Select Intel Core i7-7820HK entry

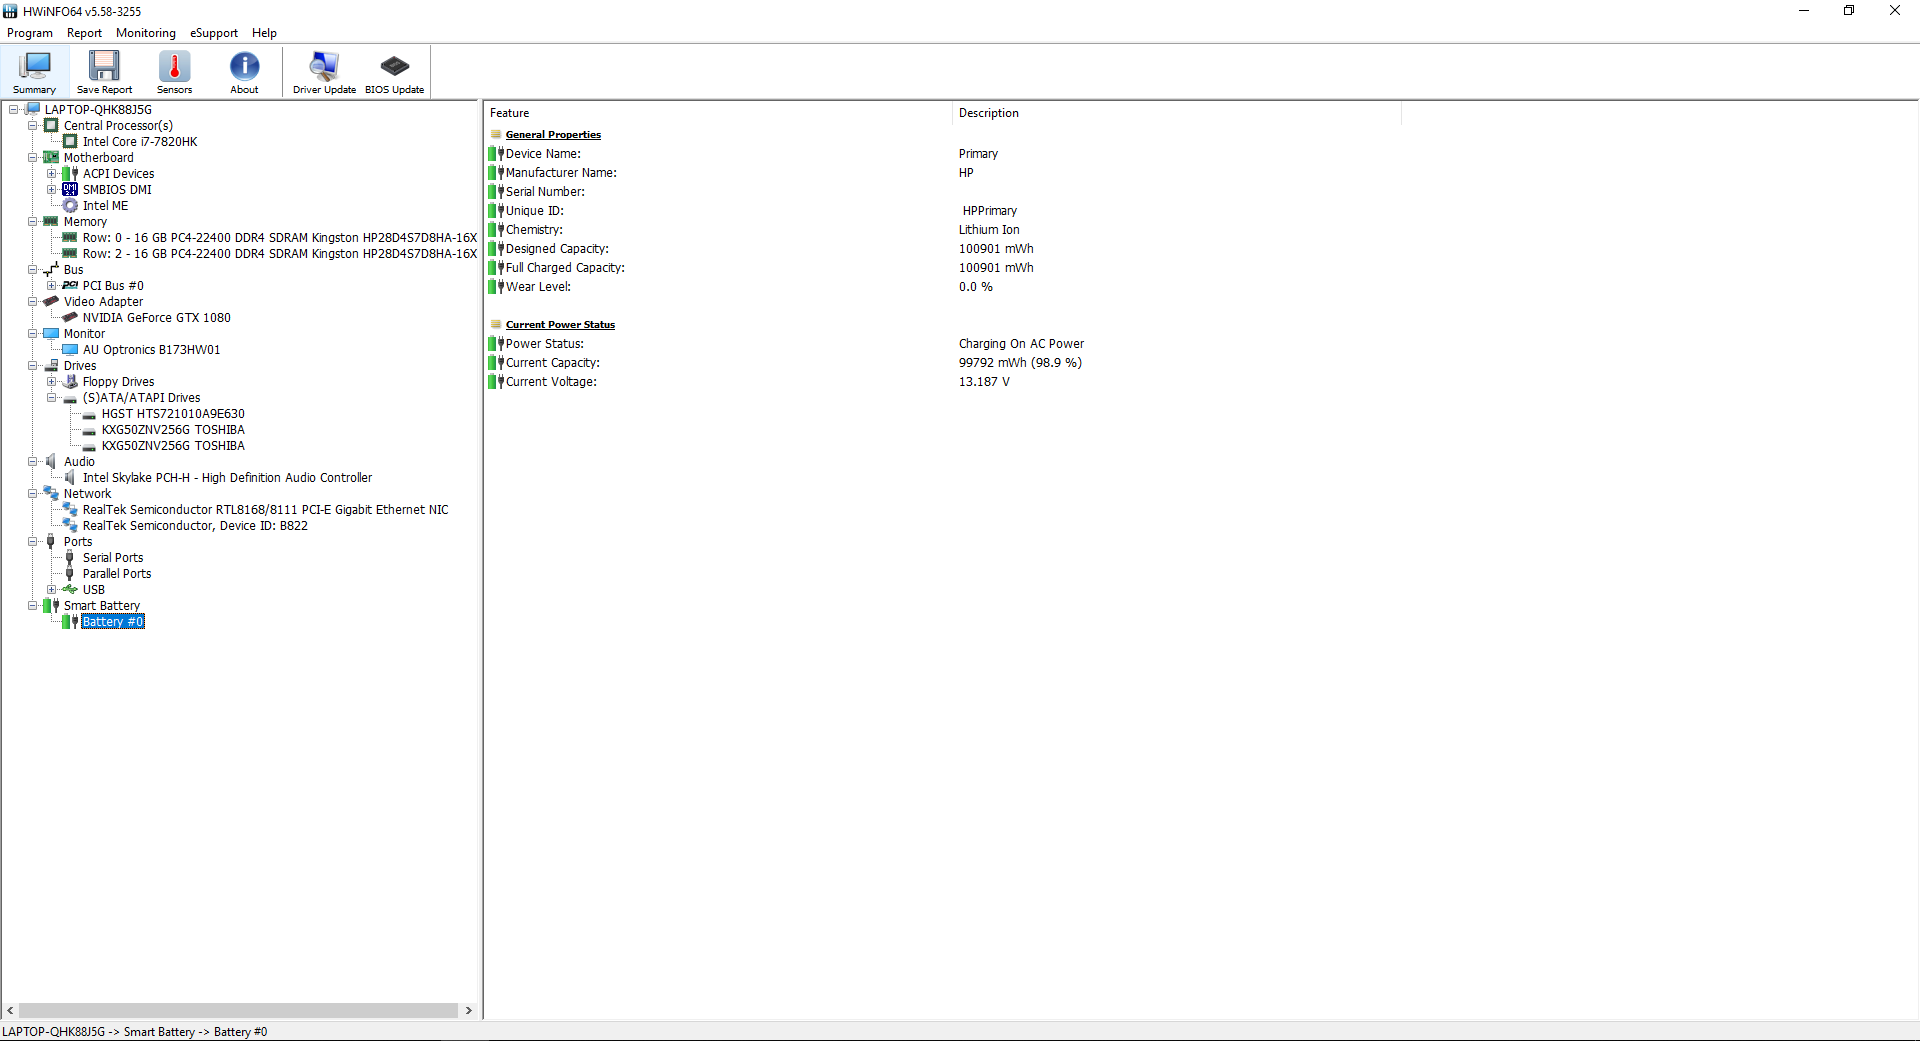click(x=140, y=142)
